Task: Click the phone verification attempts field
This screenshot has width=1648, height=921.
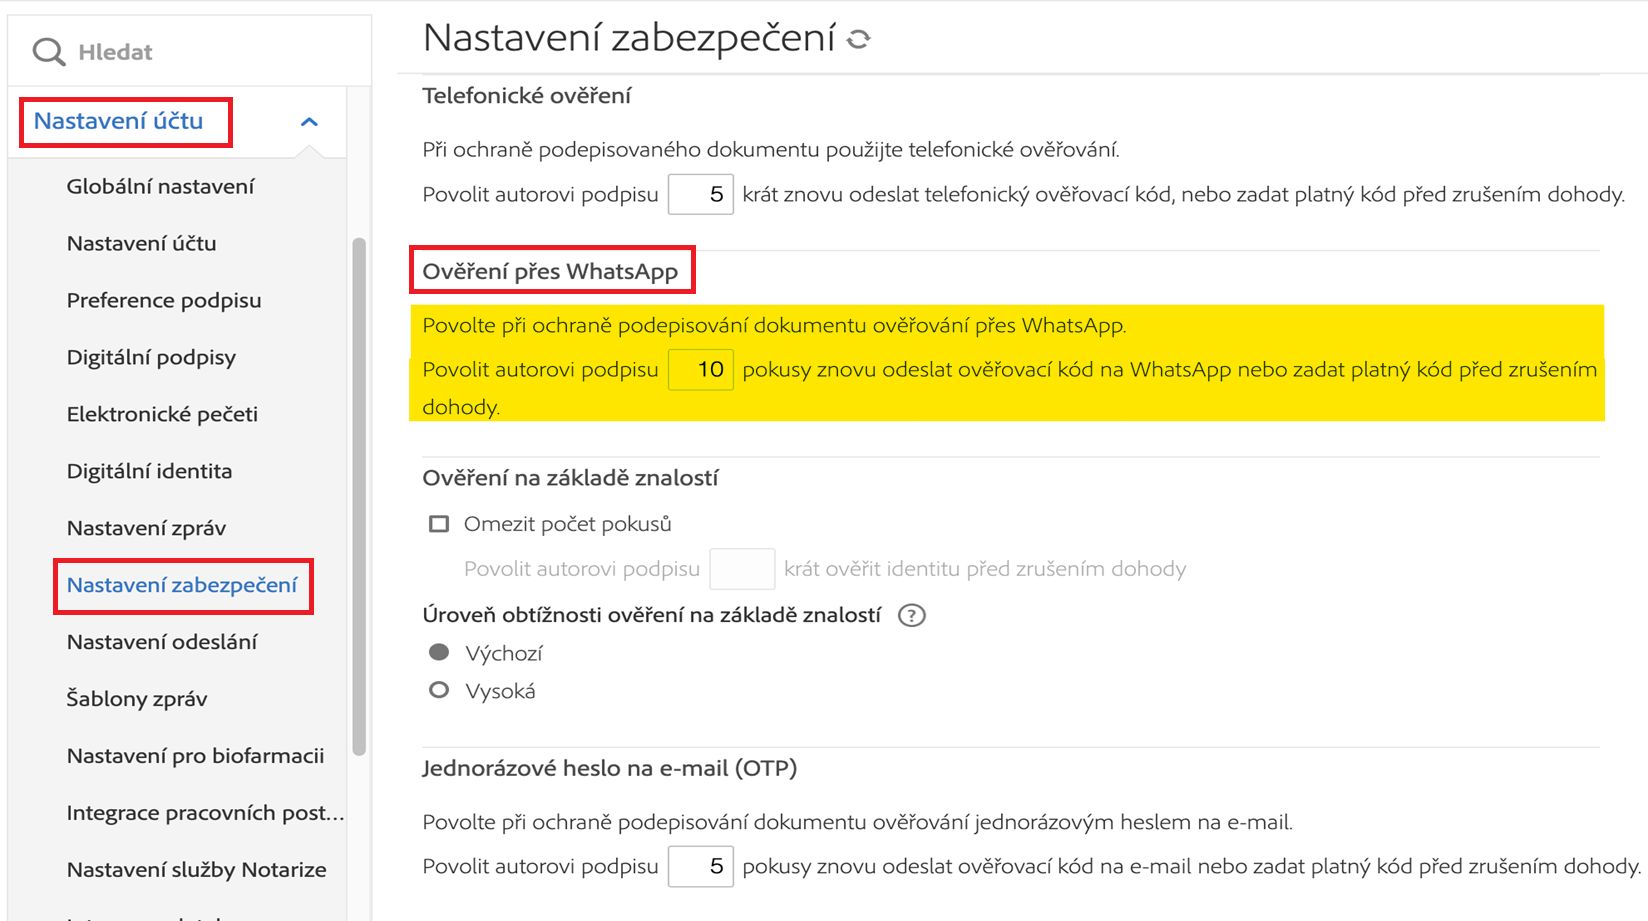Action: coord(700,194)
